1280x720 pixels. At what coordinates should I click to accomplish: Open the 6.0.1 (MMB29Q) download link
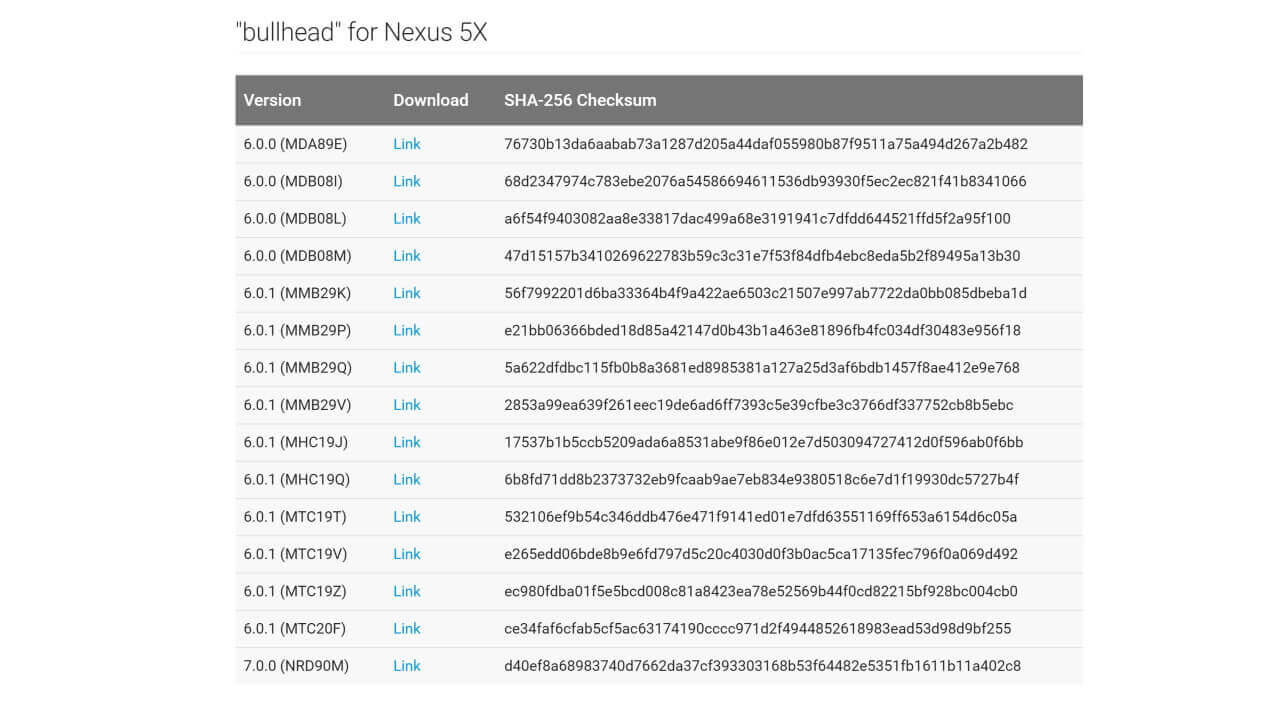coord(406,367)
